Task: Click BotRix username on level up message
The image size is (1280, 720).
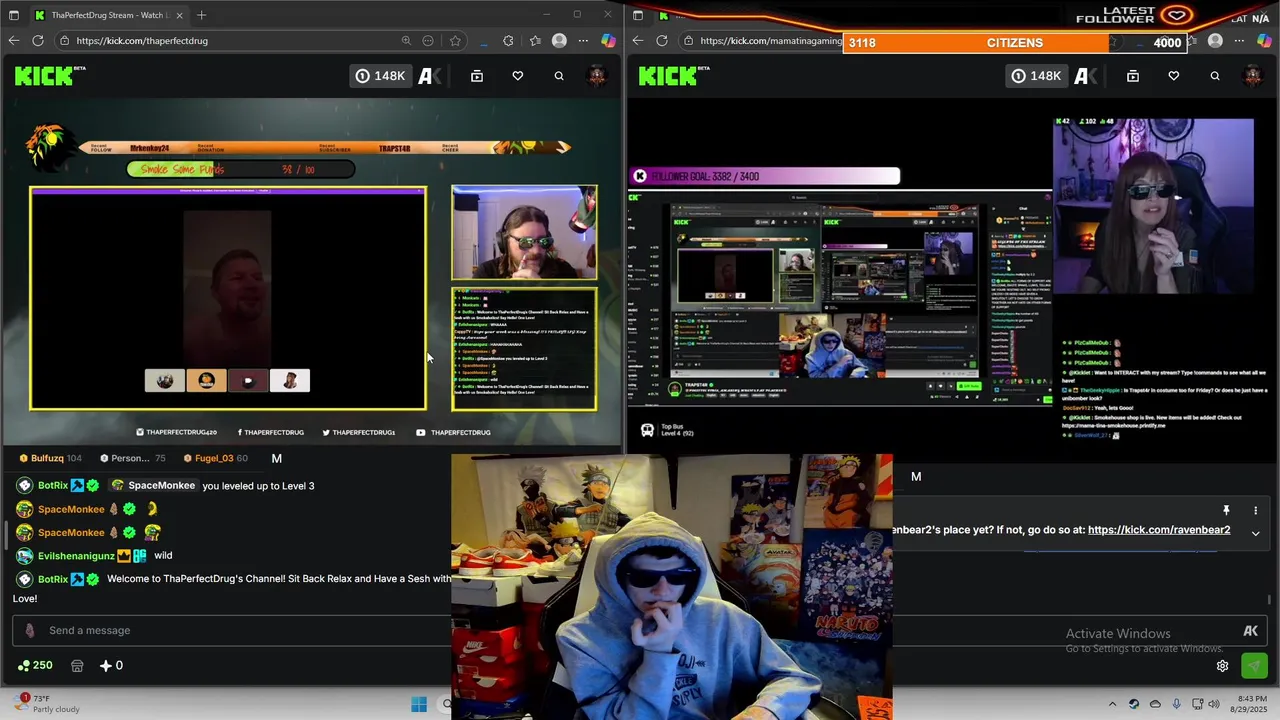Action: [53, 485]
